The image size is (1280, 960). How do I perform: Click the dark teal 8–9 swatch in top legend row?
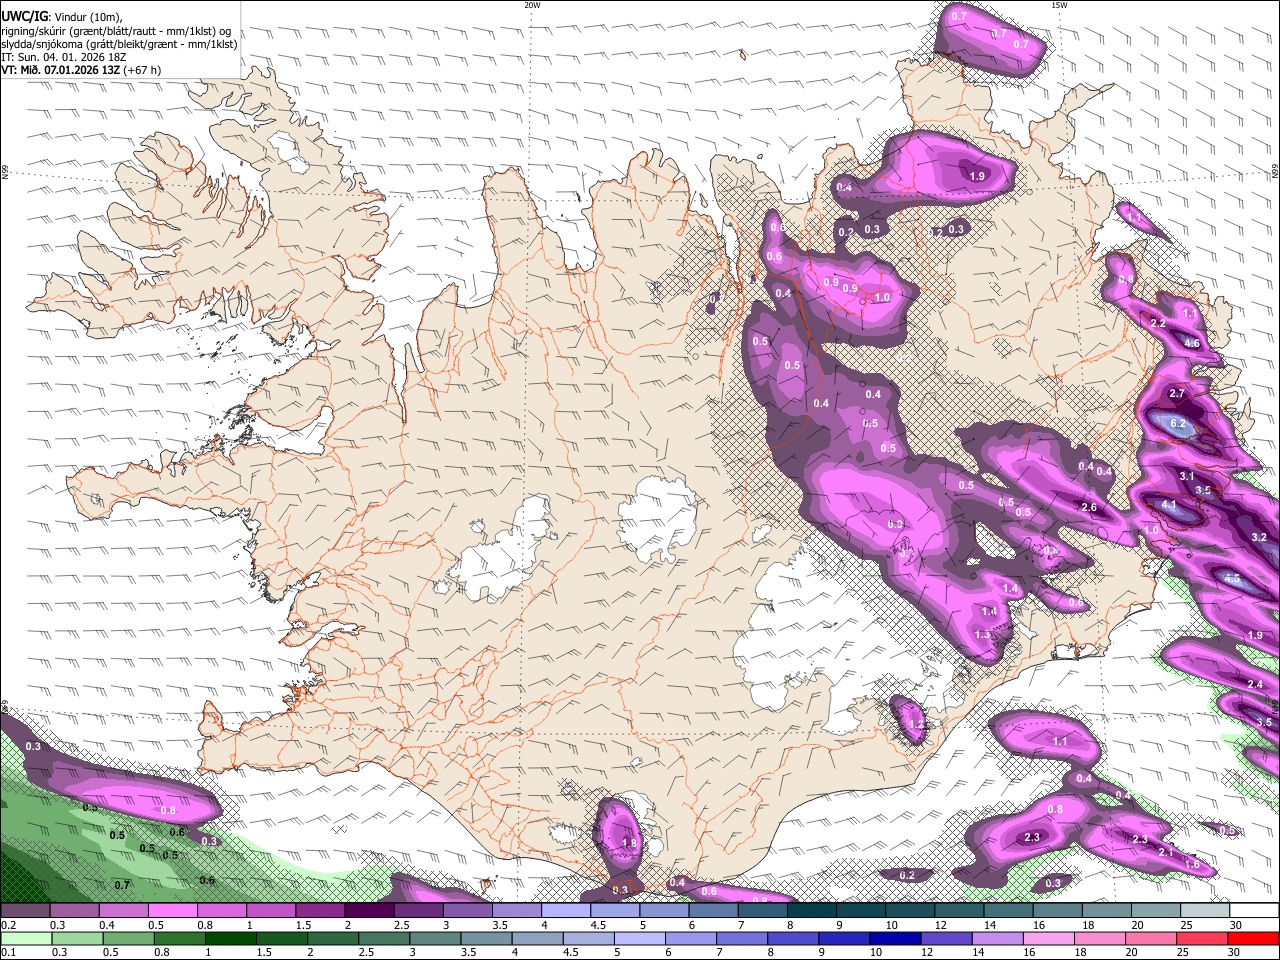pos(812,911)
